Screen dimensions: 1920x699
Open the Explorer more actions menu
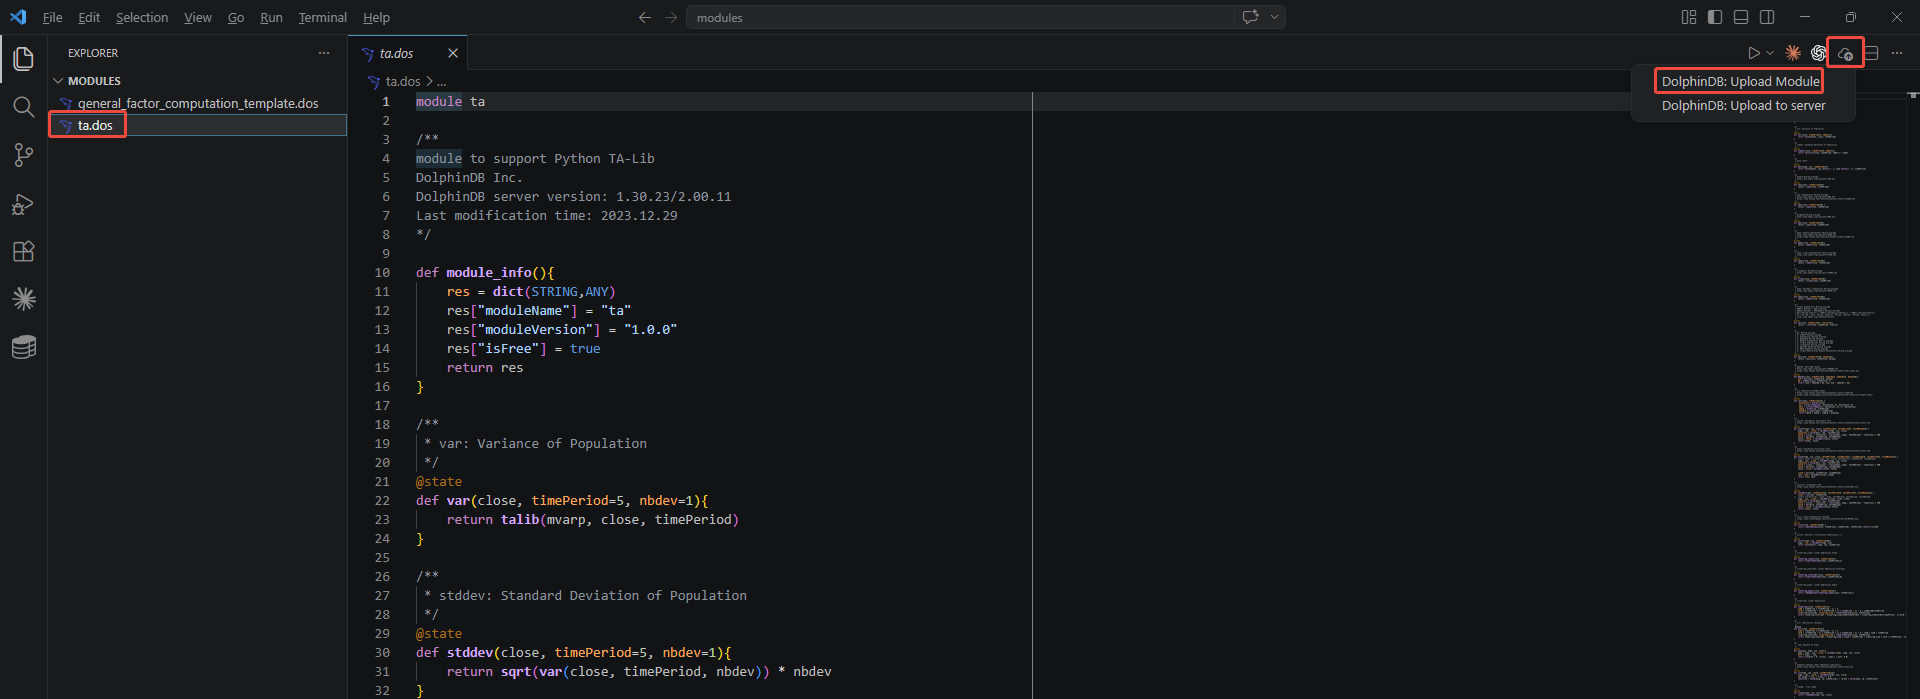323,53
